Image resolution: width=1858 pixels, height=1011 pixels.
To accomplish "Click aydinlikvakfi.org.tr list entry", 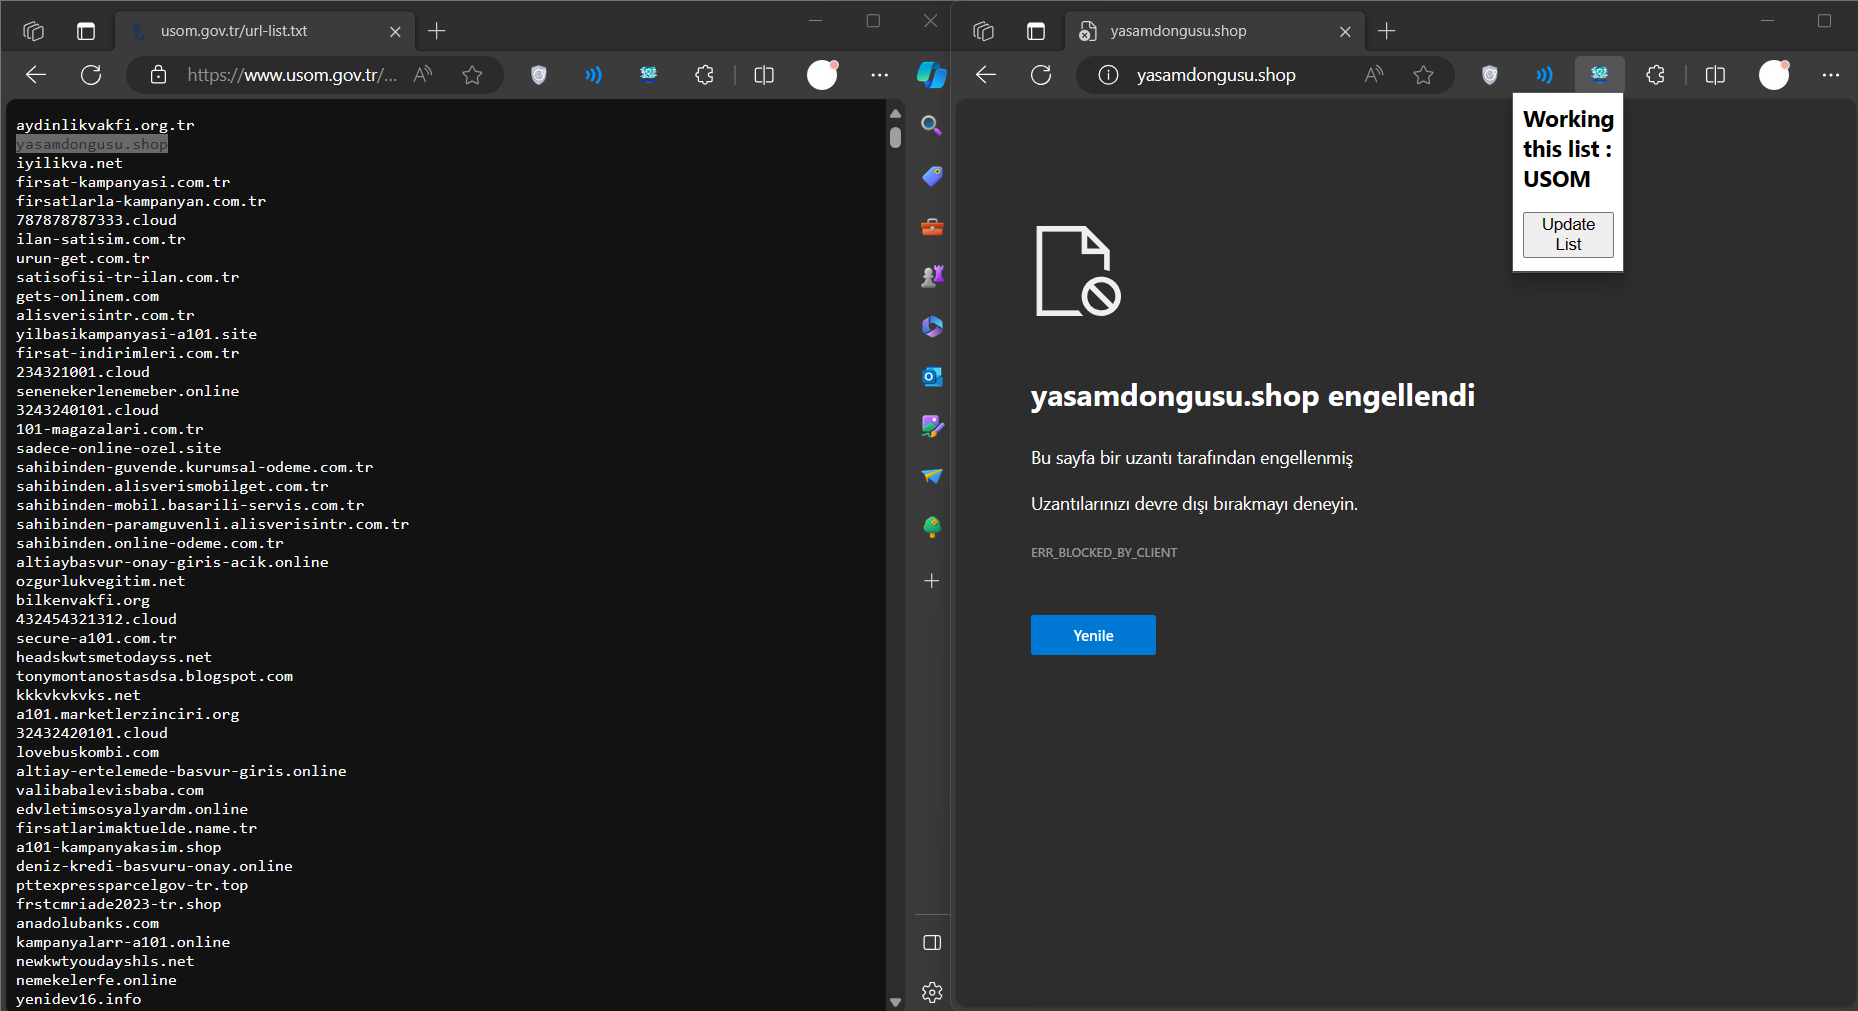I will 105,125.
